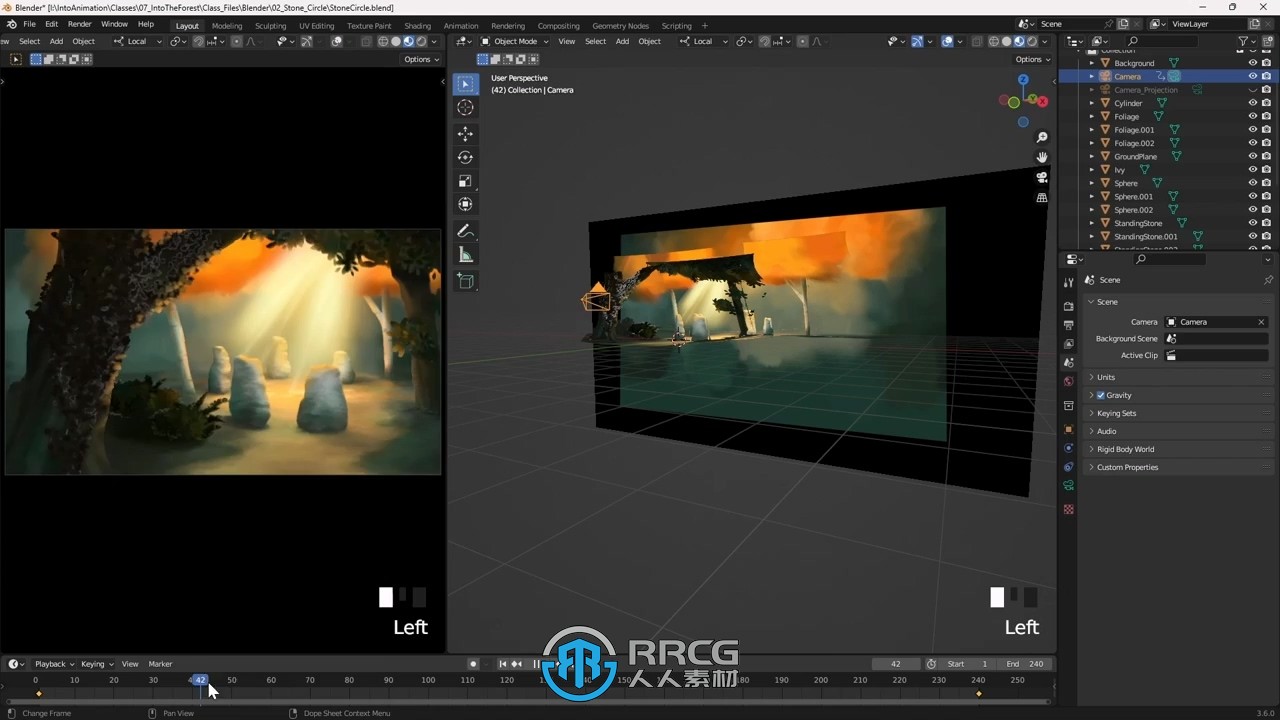1280x720 pixels.
Task: Expand the Keying Sets panel
Action: [x=1177, y=413]
